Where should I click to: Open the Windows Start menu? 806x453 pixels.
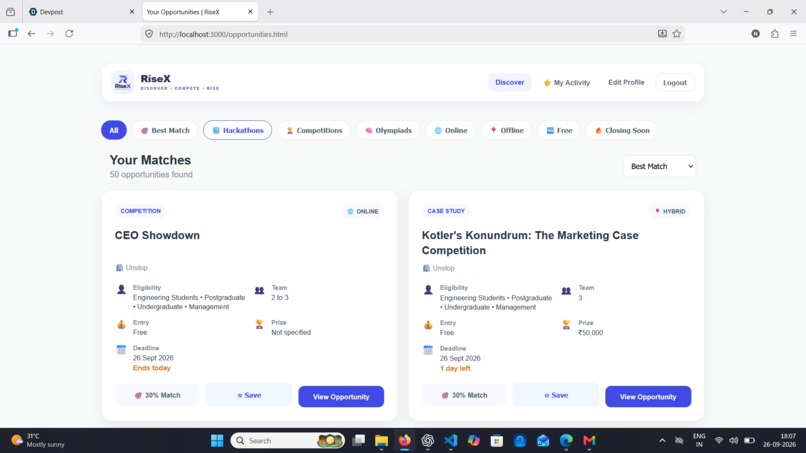[x=217, y=441]
